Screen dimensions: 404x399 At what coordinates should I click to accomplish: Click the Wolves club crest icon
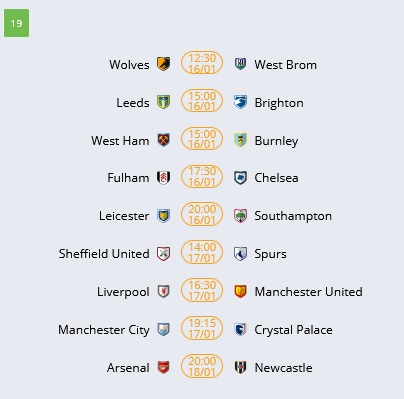[164, 64]
